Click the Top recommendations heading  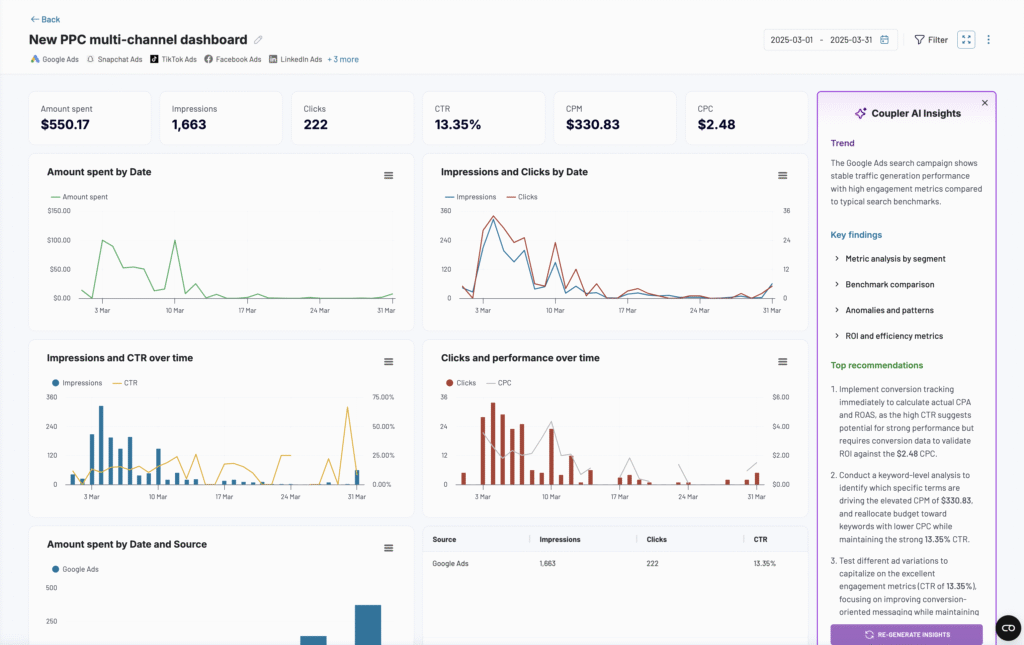876,366
